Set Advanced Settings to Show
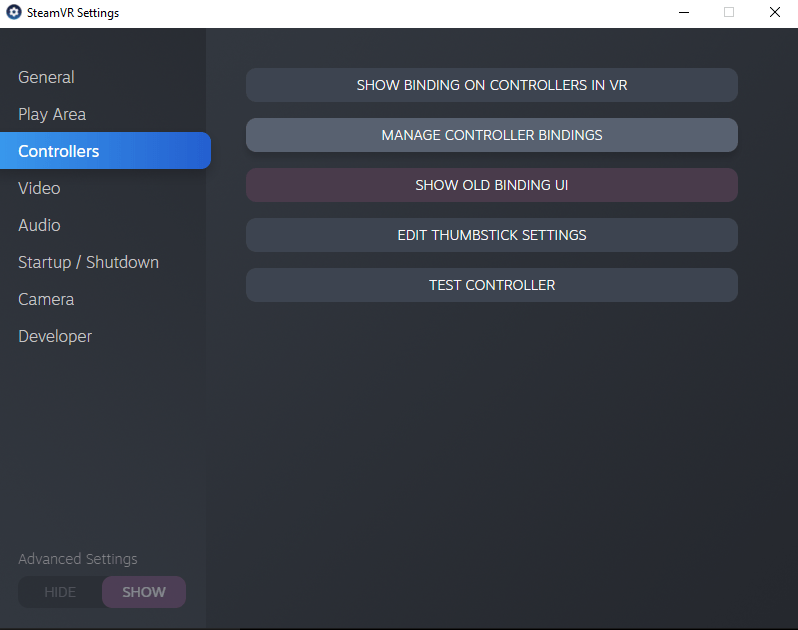Screen dimensions: 798x630 (x=144, y=592)
